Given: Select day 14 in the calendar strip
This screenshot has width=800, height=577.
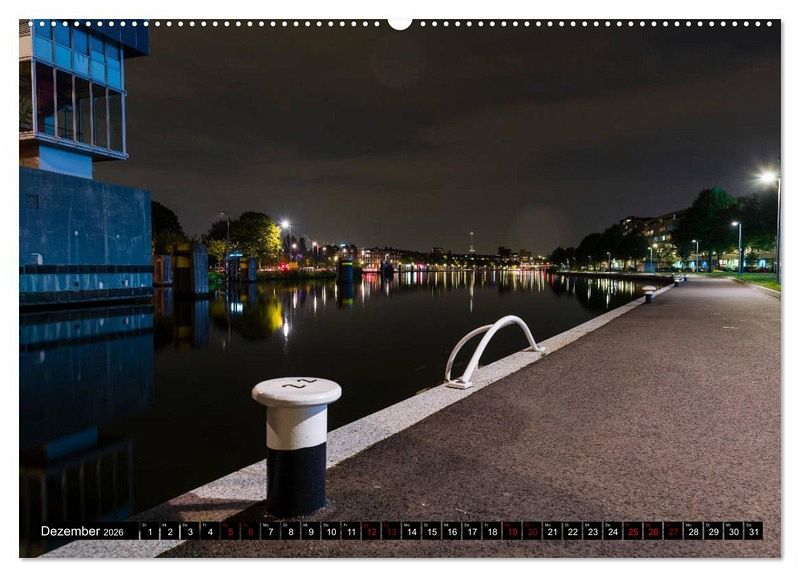Looking at the screenshot, I should click(x=411, y=531).
